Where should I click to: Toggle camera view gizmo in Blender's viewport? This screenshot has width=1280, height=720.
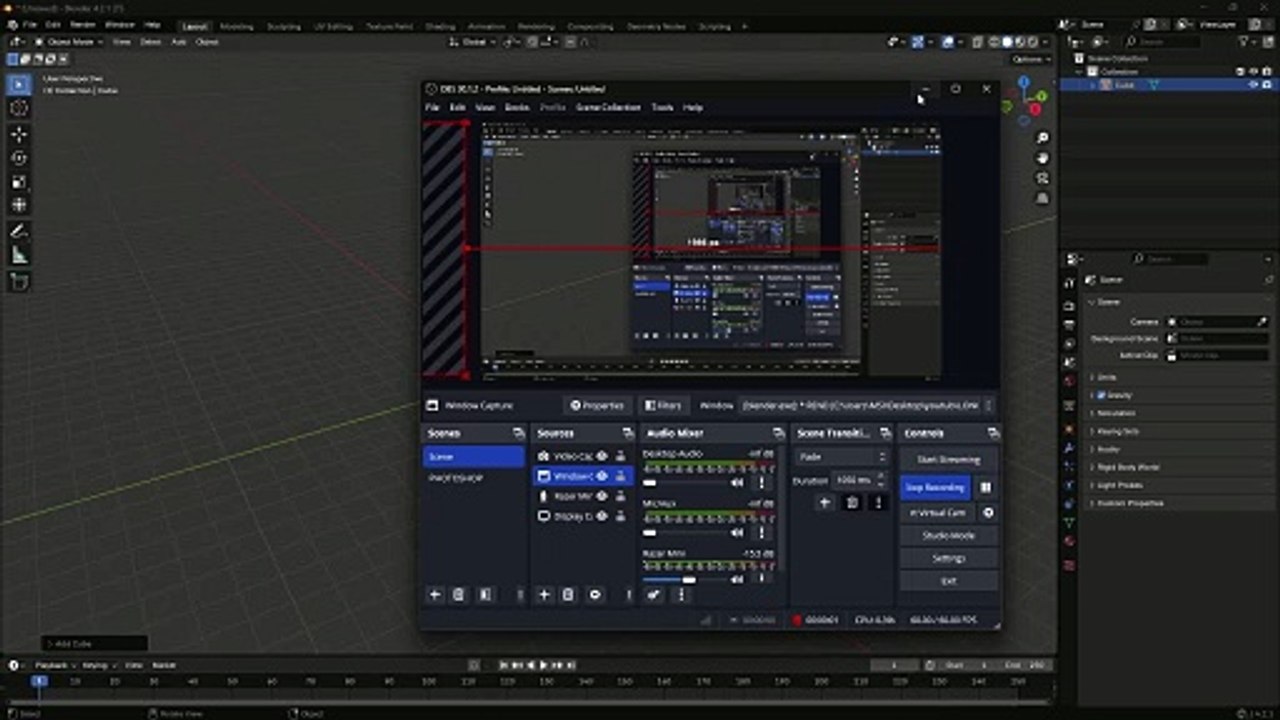(1043, 178)
